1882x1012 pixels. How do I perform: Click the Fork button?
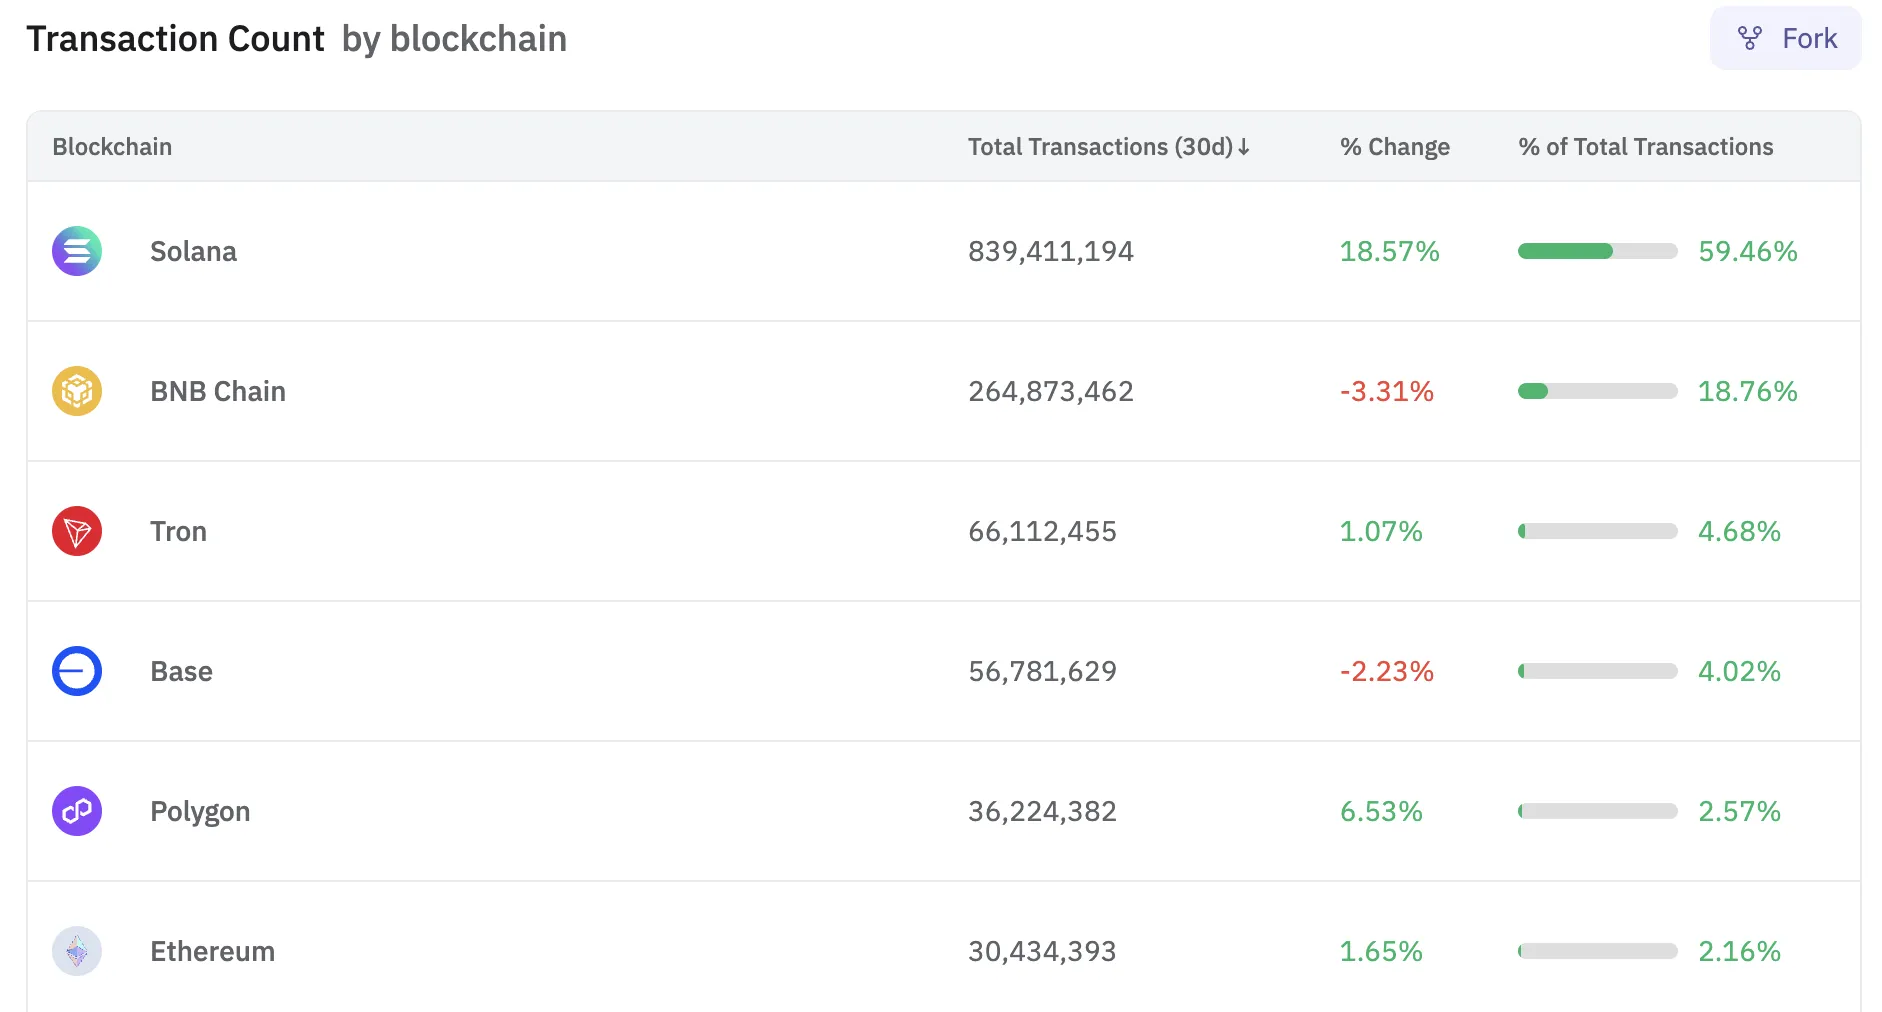pos(1785,38)
